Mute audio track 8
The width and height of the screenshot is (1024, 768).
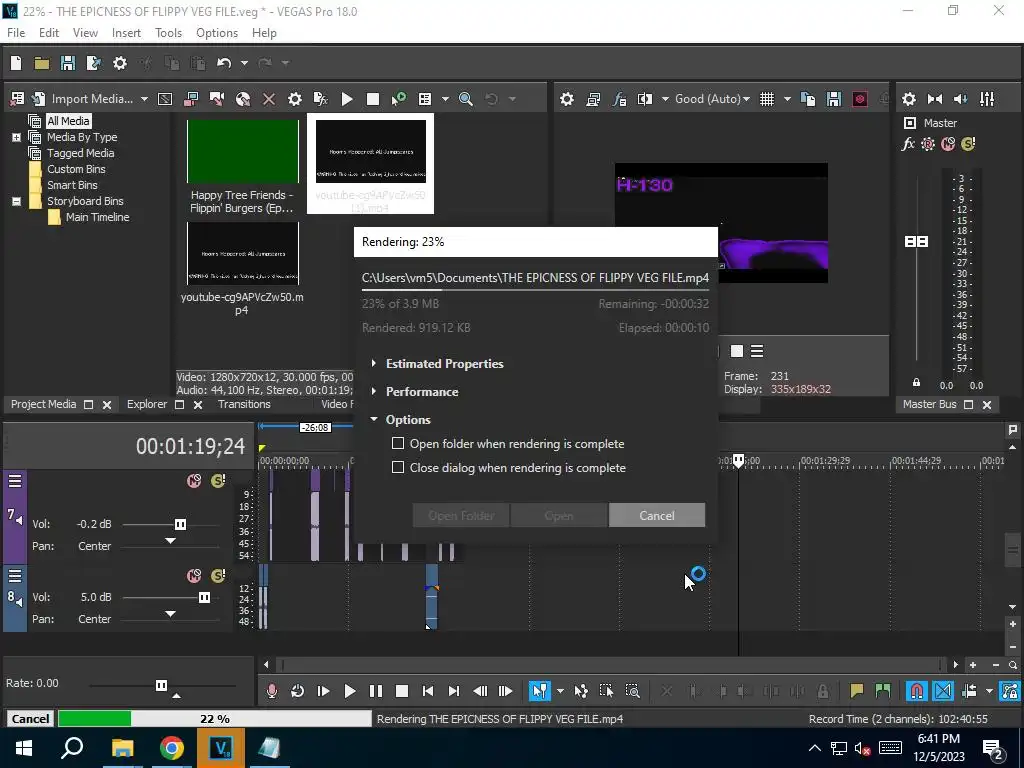[194, 575]
